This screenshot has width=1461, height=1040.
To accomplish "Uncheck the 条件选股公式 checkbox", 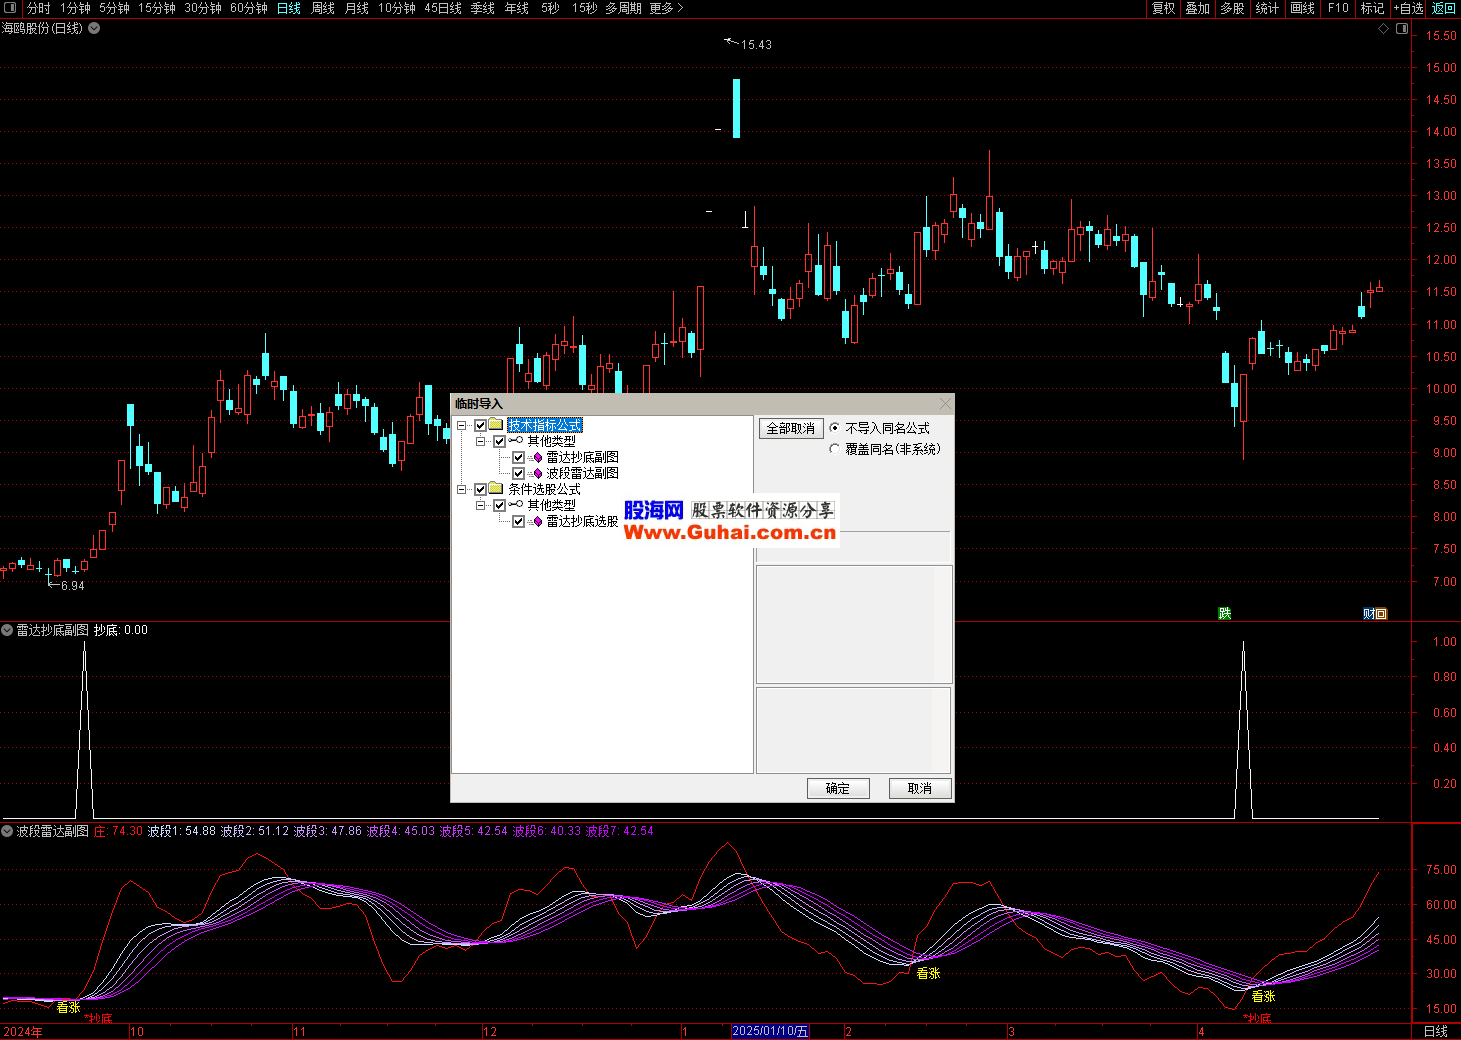I will click(x=480, y=489).
